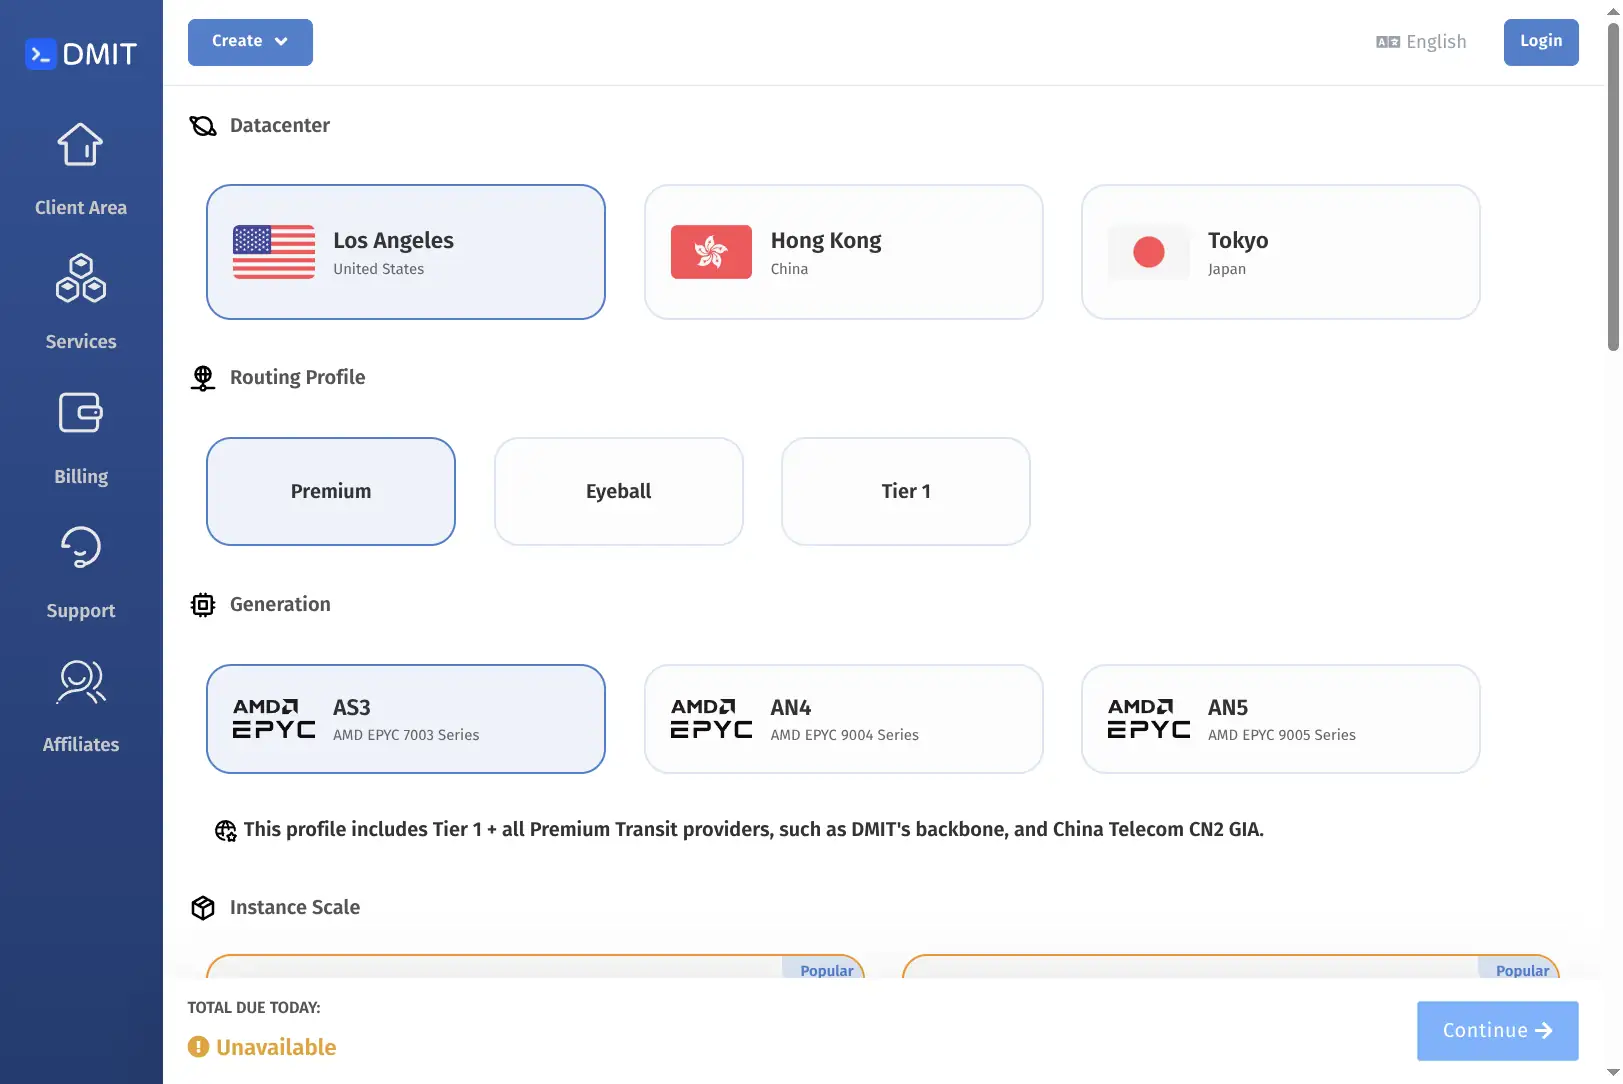The width and height of the screenshot is (1623, 1084).
Task: Open the DMIT logo home link
Action: point(81,54)
